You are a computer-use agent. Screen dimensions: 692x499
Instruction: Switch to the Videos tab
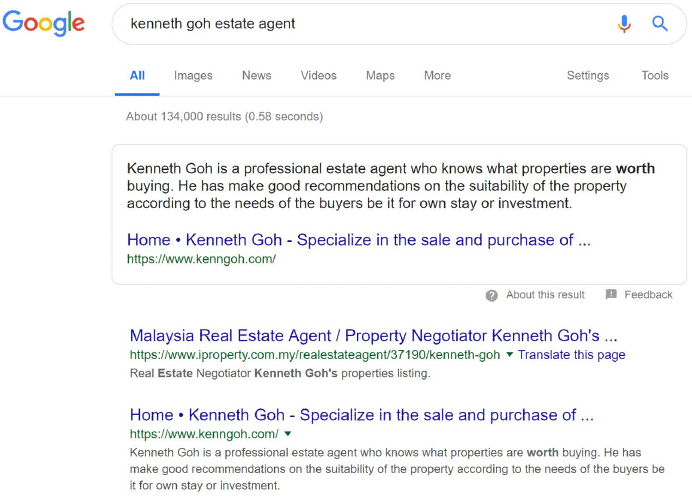click(319, 75)
